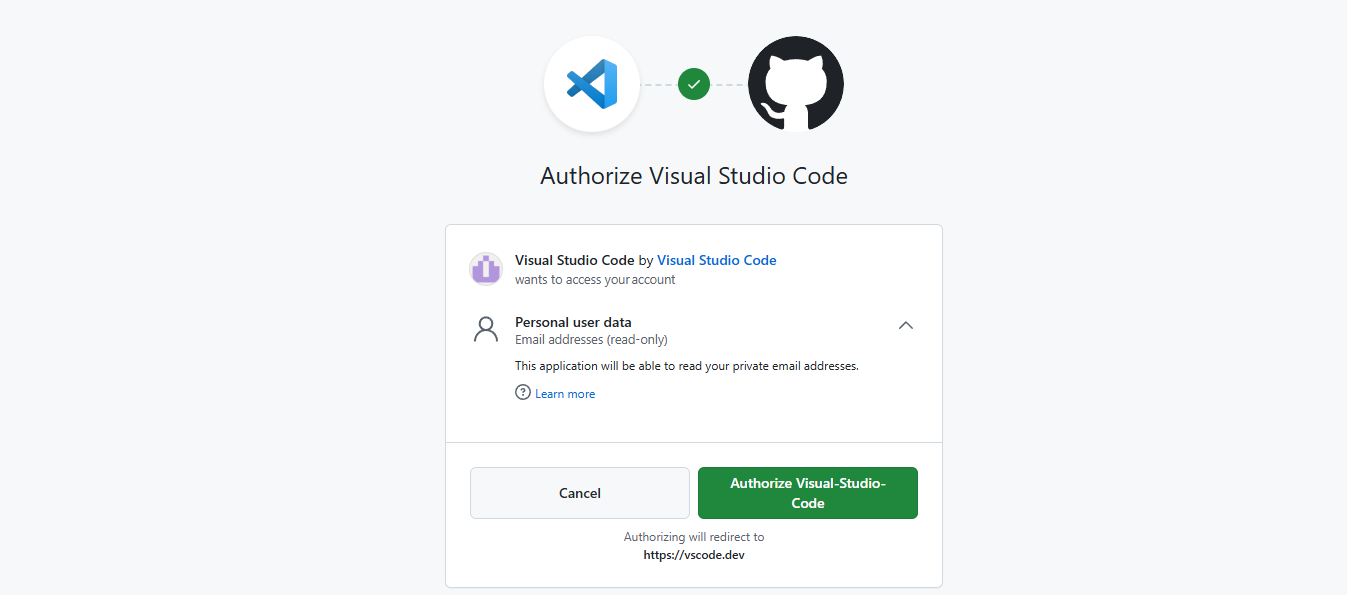Click the green checkmark connection icon
The width and height of the screenshot is (1347, 595).
click(694, 84)
